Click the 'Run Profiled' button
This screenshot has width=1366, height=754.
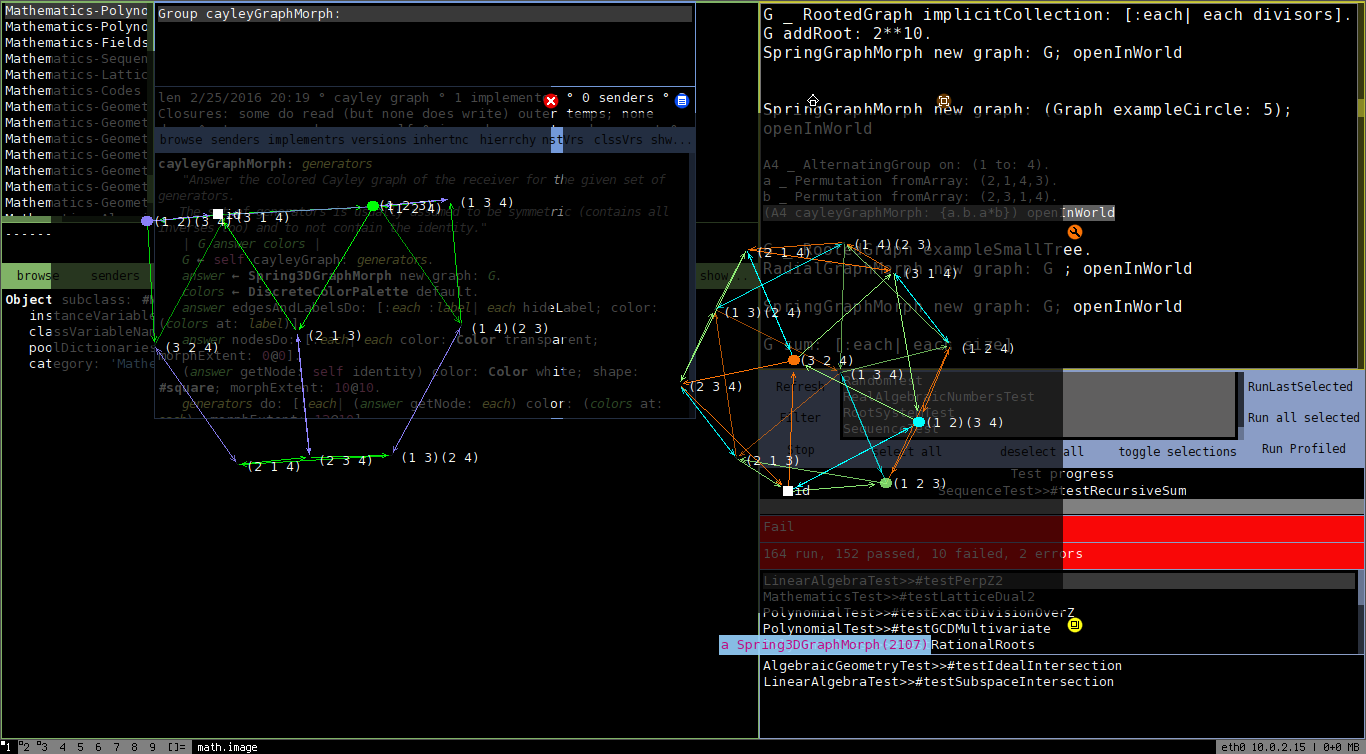point(1303,448)
